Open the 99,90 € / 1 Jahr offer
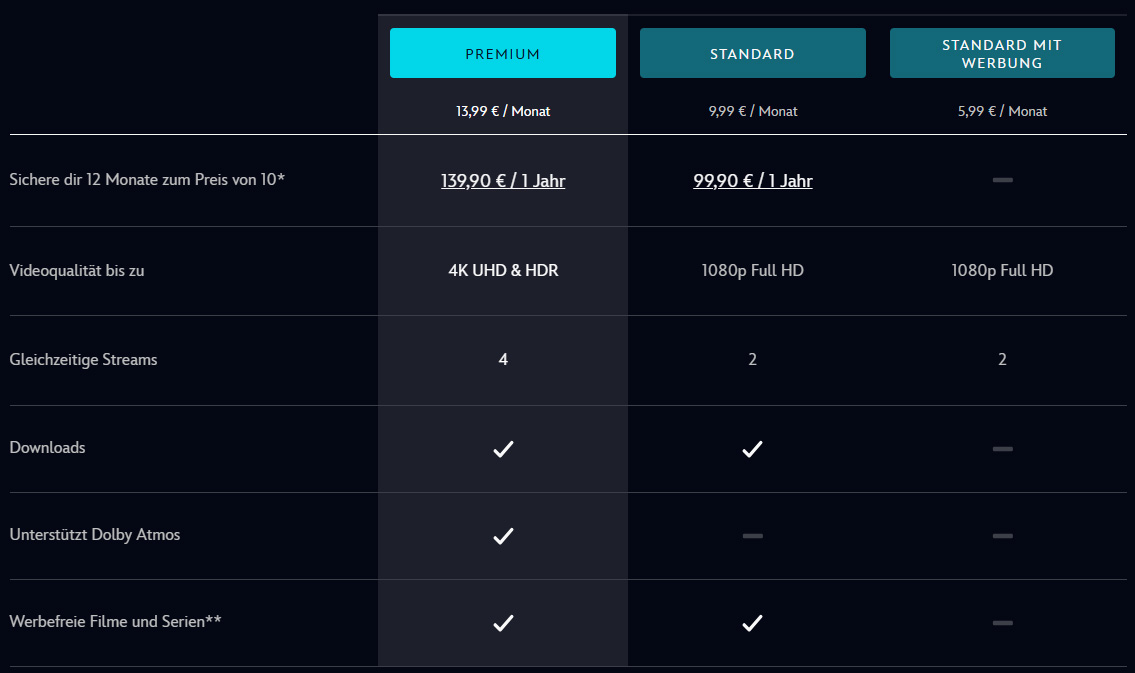The width and height of the screenshot is (1135, 673). pyautogui.click(x=753, y=181)
